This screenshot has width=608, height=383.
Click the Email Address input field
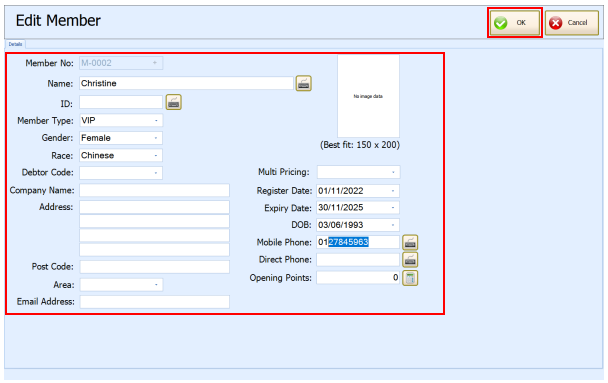[154, 302]
